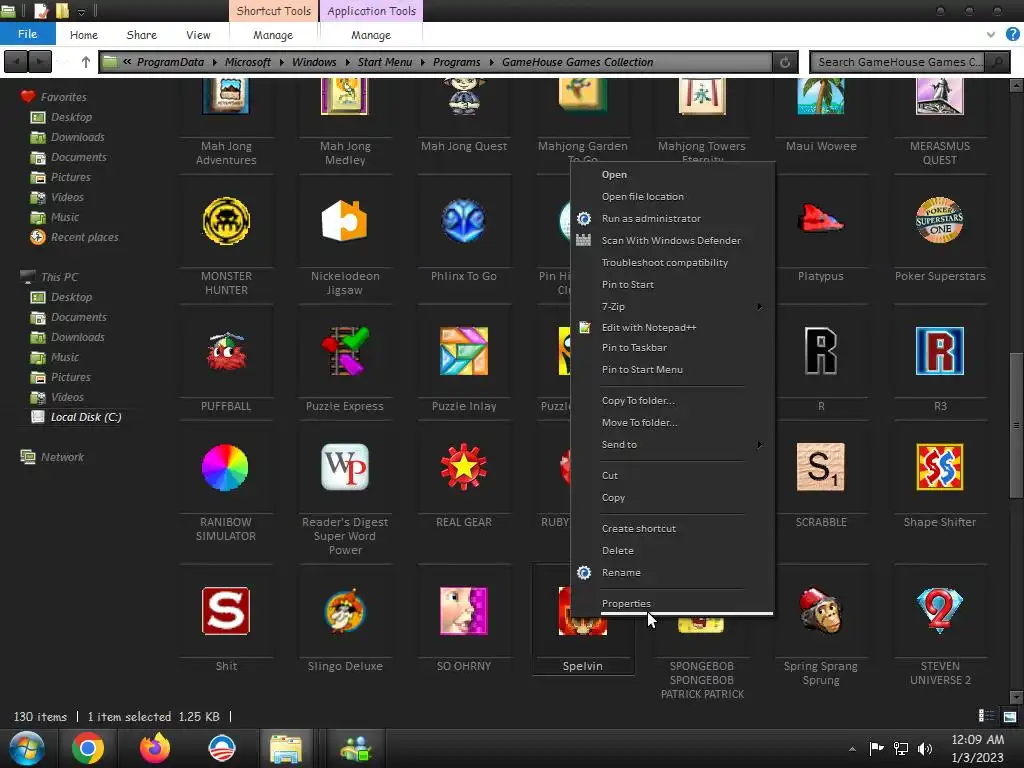The image size is (1024, 768).
Task: Open the volume speaker tray icon
Action: (925, 748)
